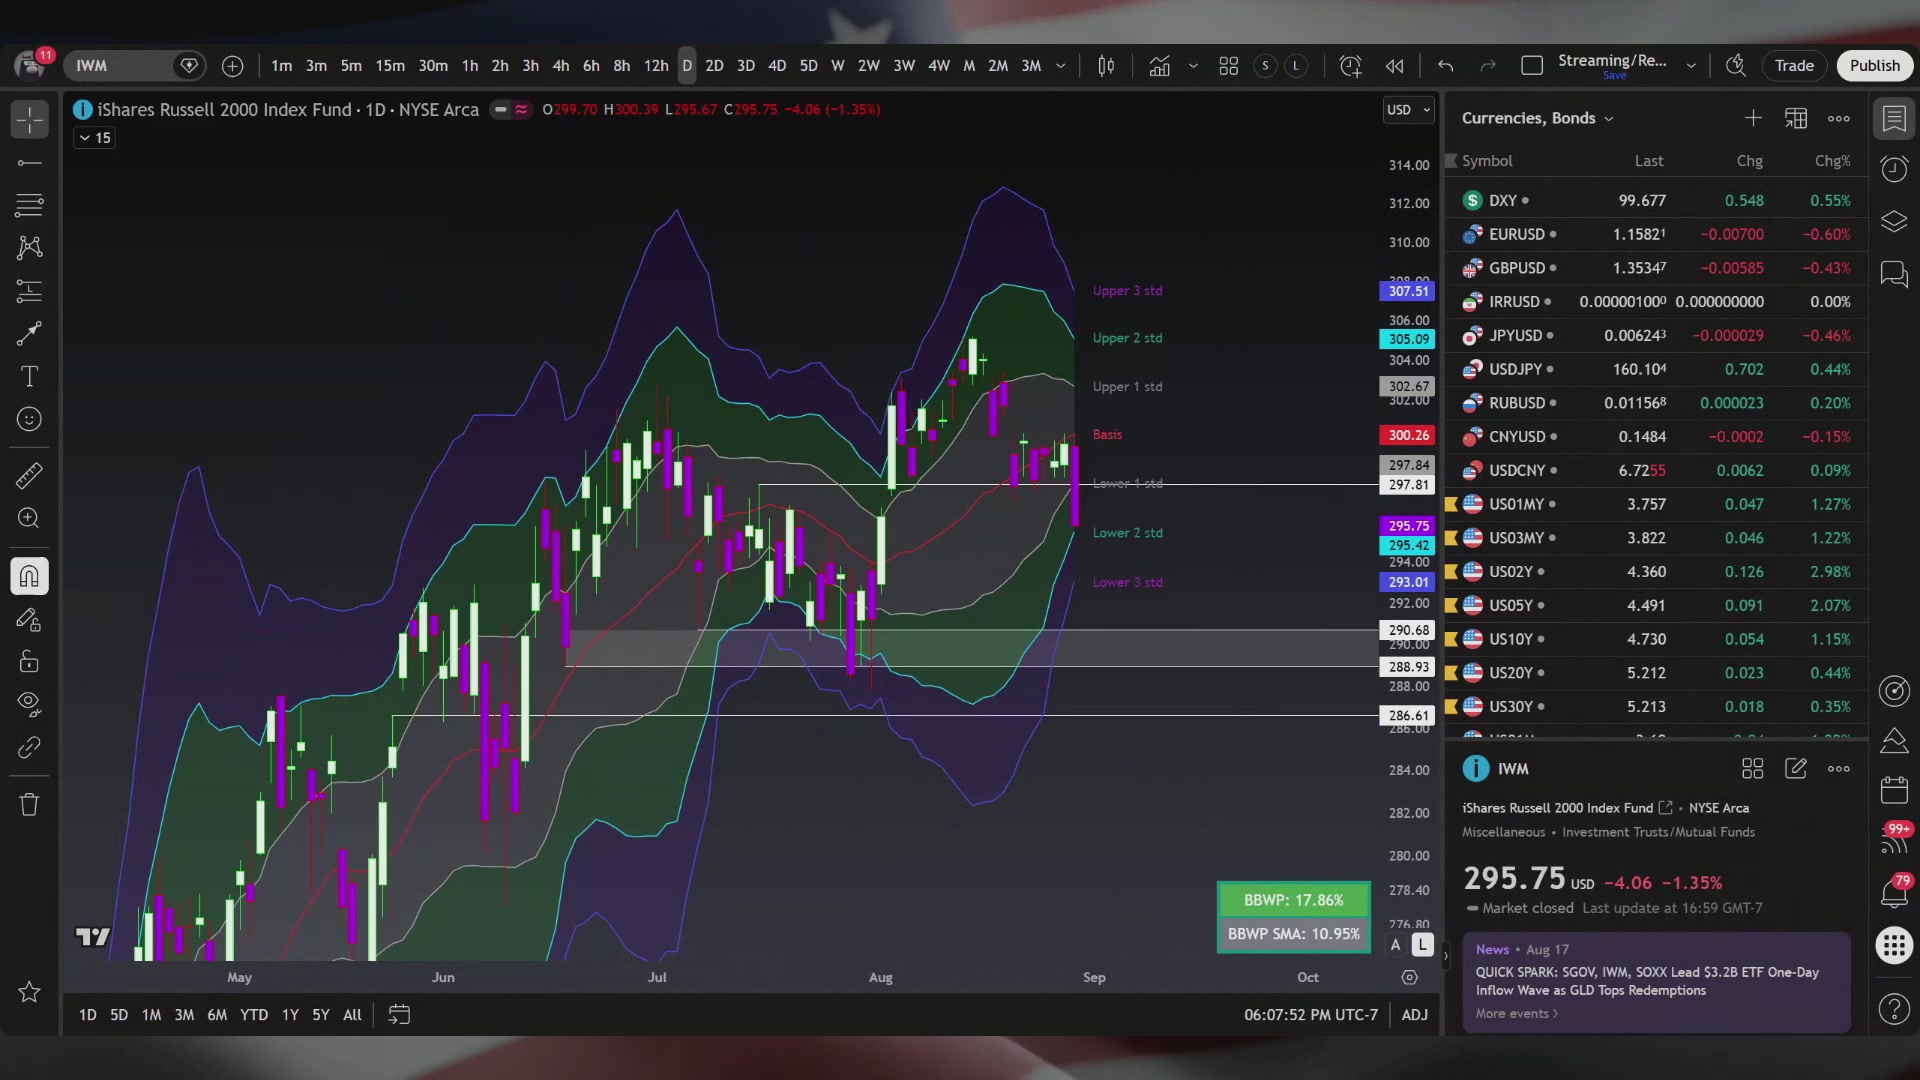
Task: Open More events news link
Action: pyautogui.click(x=1516, y=1014)
